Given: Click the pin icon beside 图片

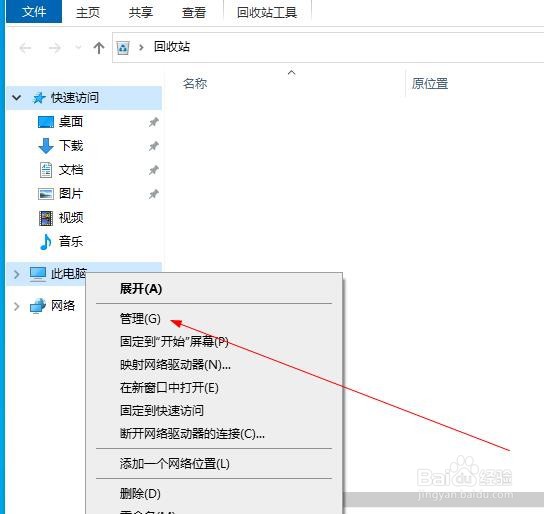Looking at the screenshot, I should point(154,194).
